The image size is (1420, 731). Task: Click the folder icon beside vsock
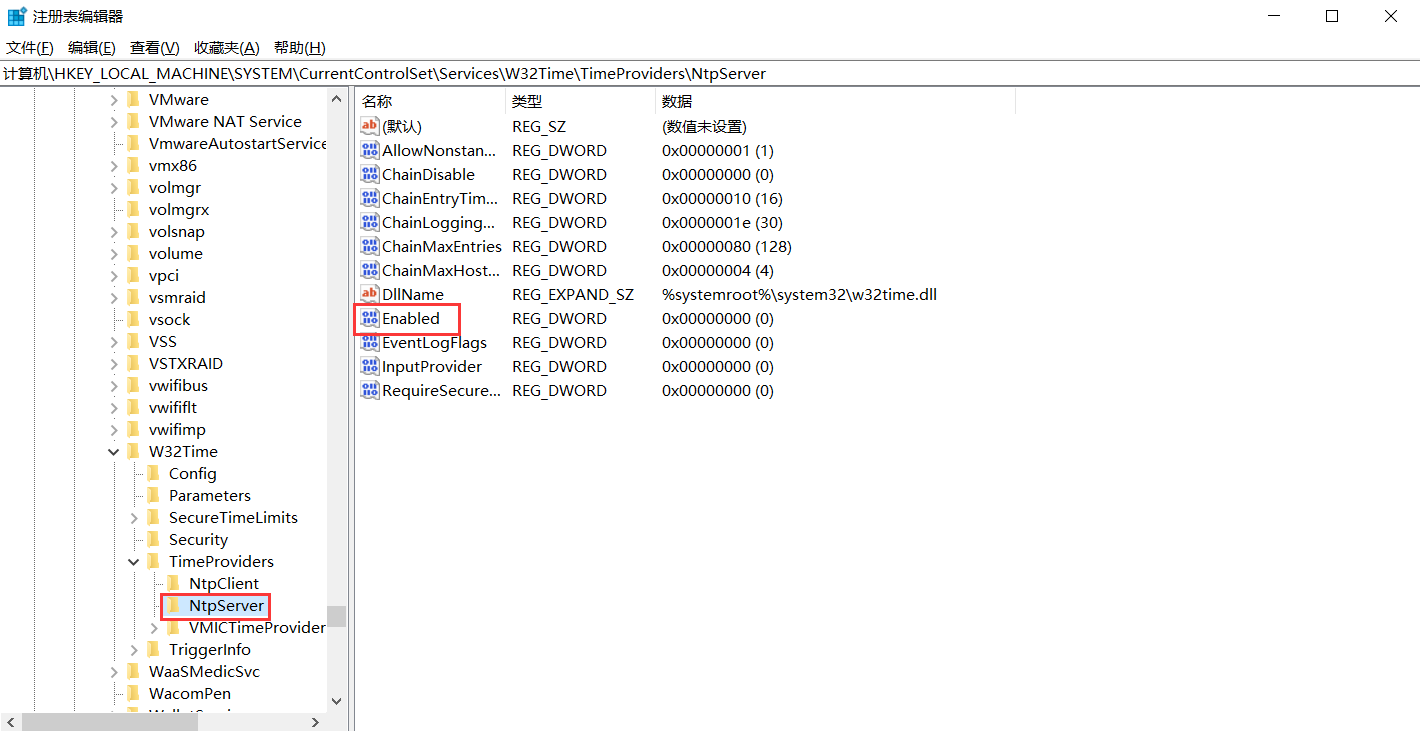coord(133,320)
